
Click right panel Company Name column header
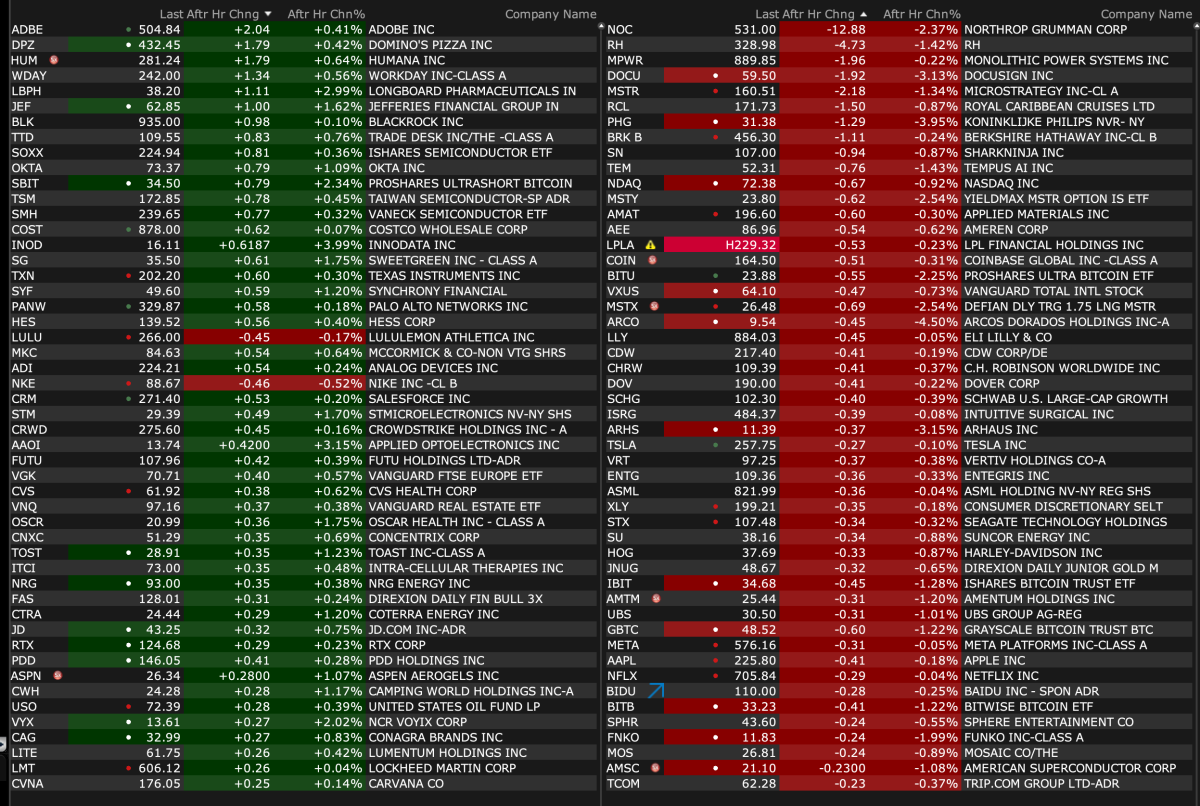tap(1146, 15)
